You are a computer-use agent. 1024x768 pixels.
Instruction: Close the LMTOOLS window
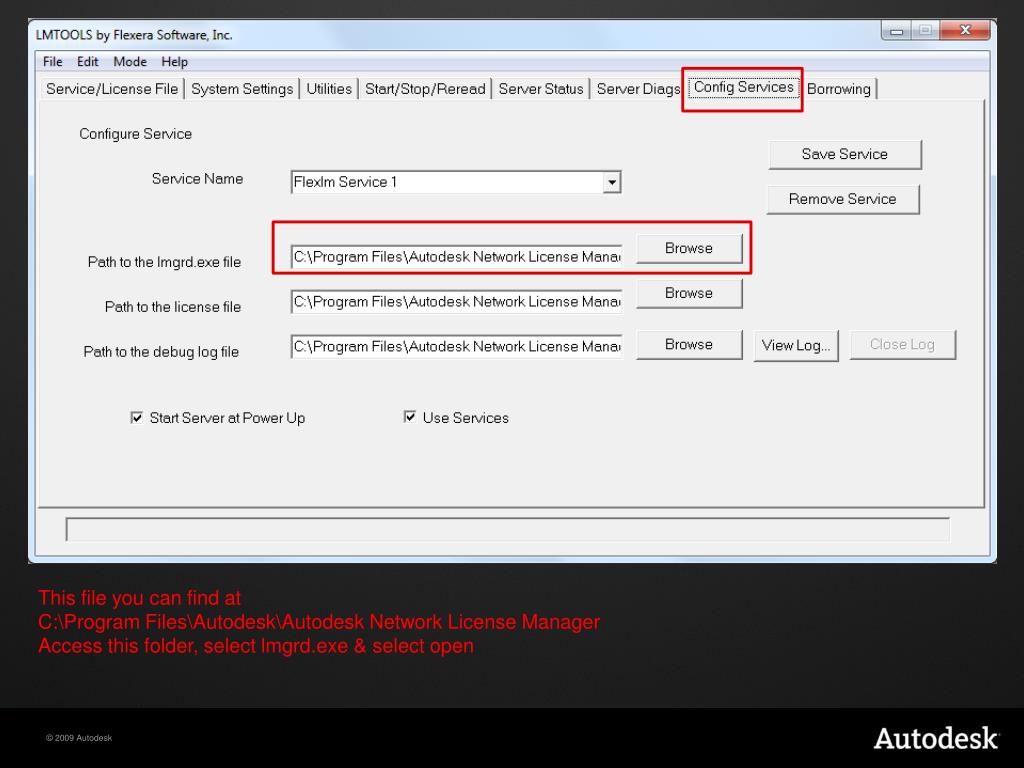[x=965, y=30]
